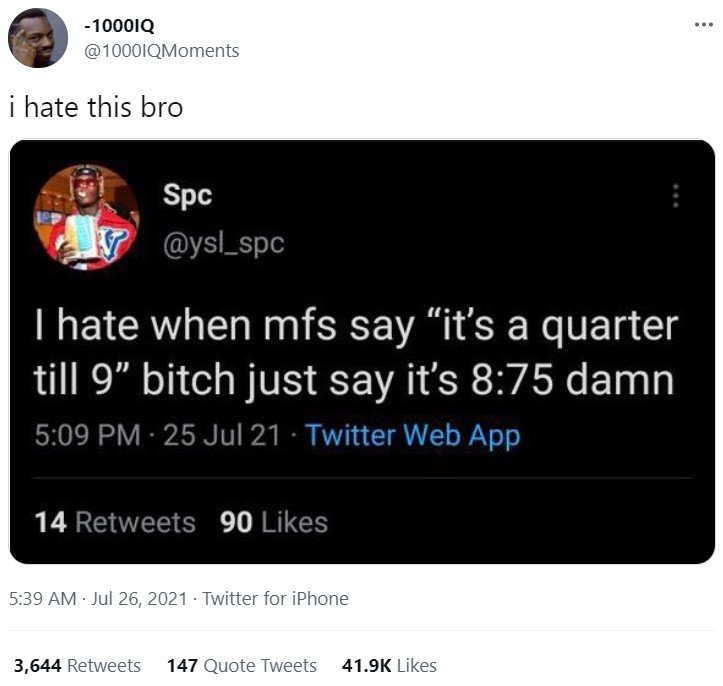
Task: Click the -1000IQ display name
Action: tap(119, 26)
